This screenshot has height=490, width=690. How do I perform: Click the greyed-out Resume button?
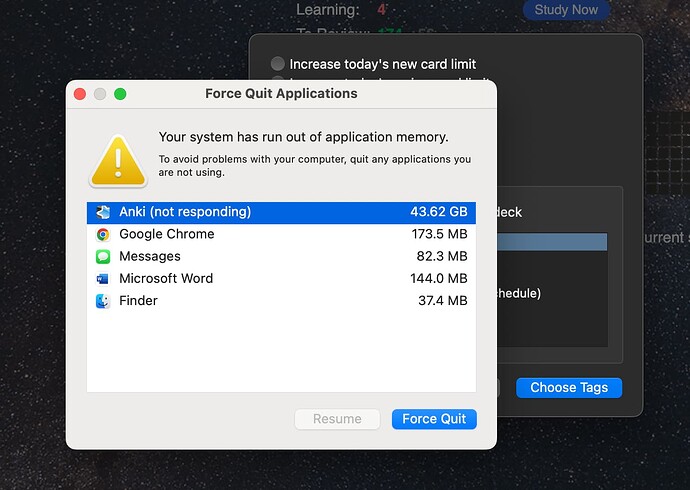tap(337, 419)
